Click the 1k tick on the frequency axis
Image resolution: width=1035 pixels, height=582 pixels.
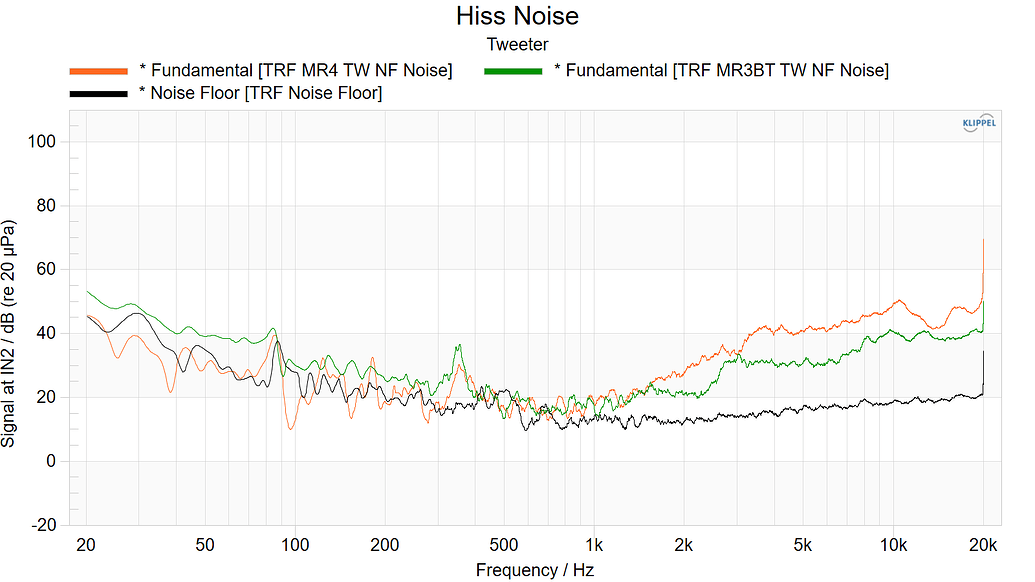coord(593,545)
